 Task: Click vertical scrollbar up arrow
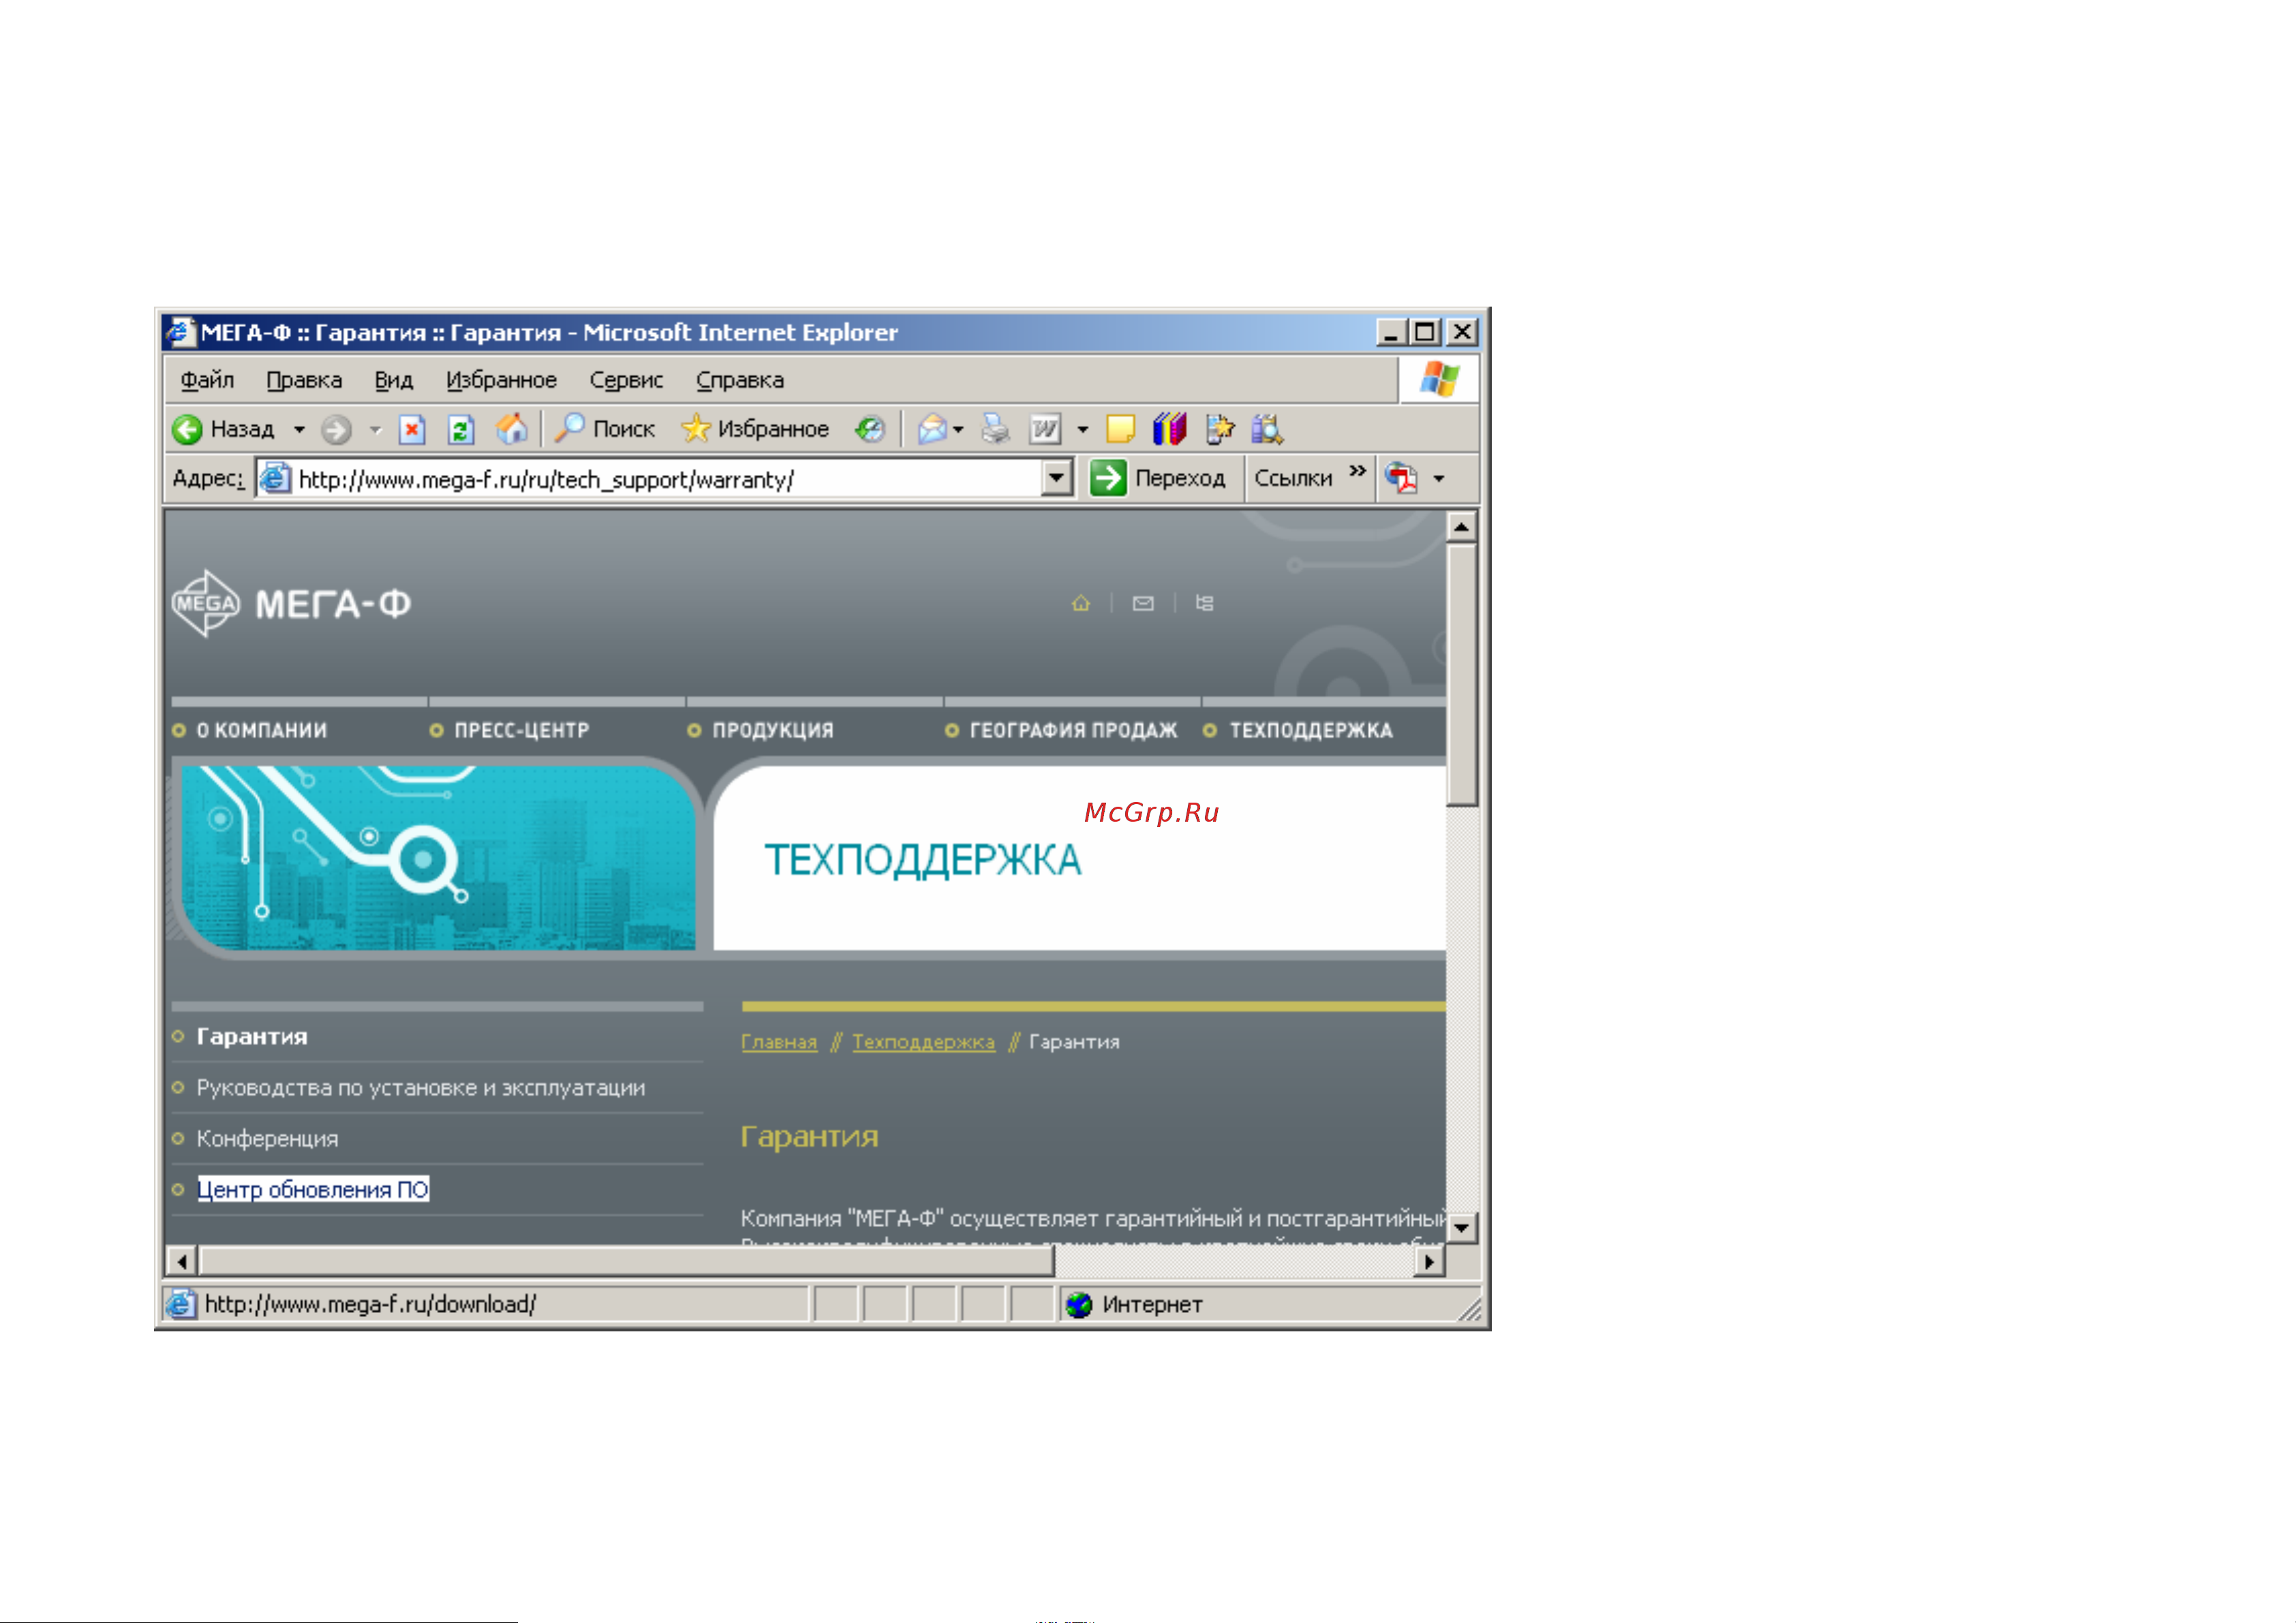[1461, 527]
